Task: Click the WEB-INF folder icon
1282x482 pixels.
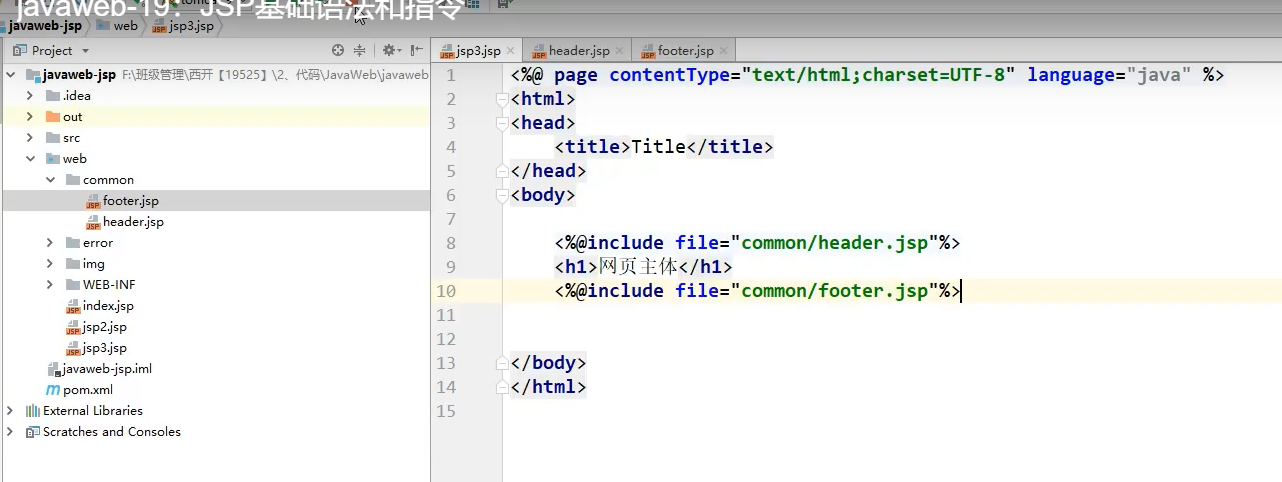Action: coord(72,285)
